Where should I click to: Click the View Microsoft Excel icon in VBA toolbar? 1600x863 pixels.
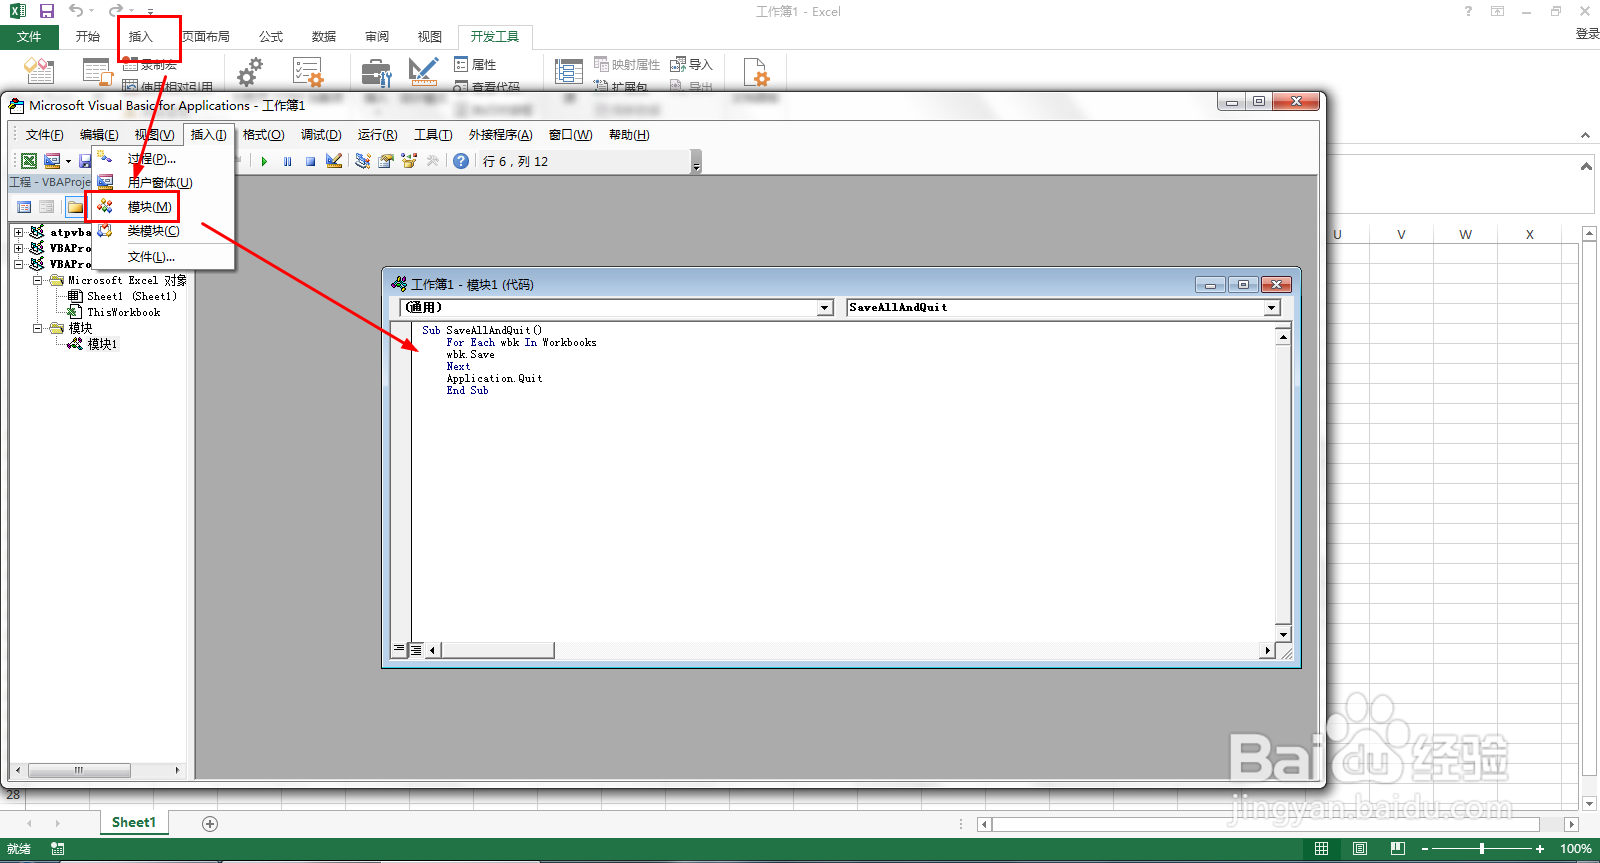point(29,161)
